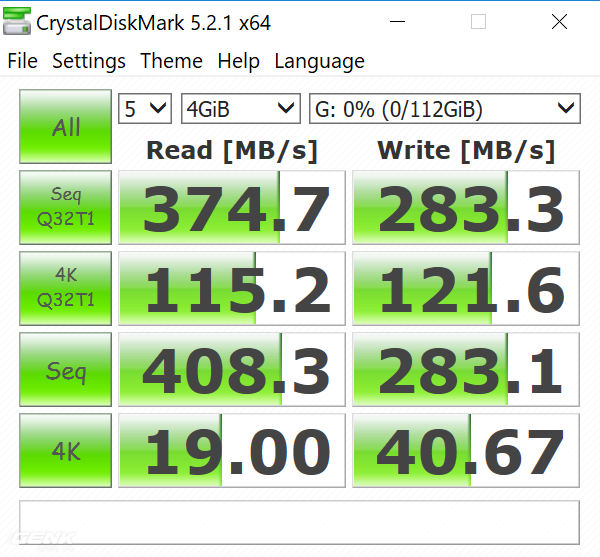Image resolution: width=600 pixels, height=557 pixels.
Task: Select the Seq Q32T1 write value 283.3
Action: [x=466, y=207]
